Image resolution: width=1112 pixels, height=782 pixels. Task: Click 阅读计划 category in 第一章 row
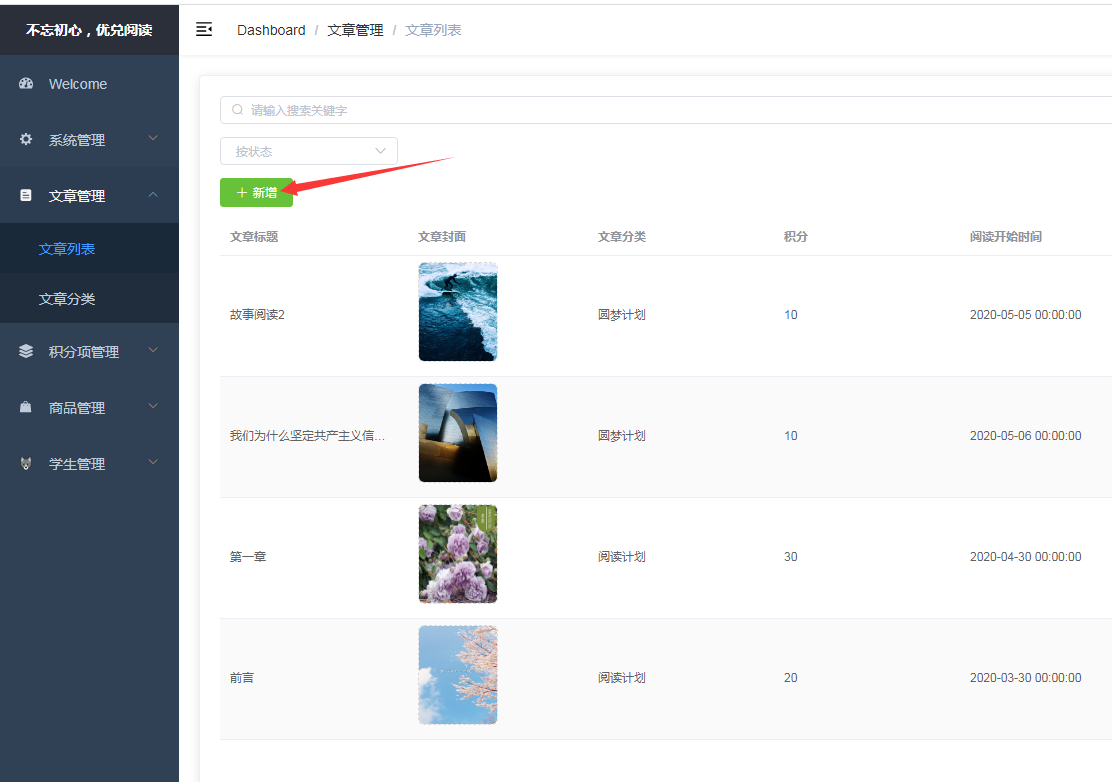pyautogui.click(x=622, y=557)
